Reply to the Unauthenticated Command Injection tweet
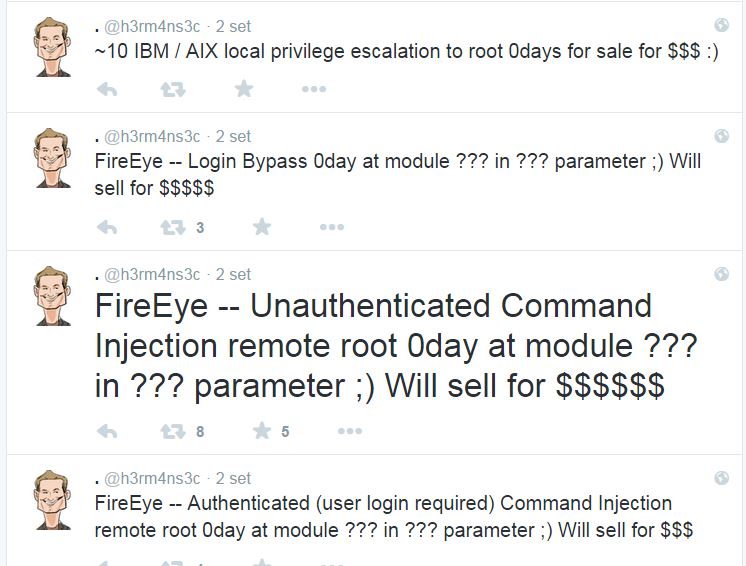 (107, 431)
